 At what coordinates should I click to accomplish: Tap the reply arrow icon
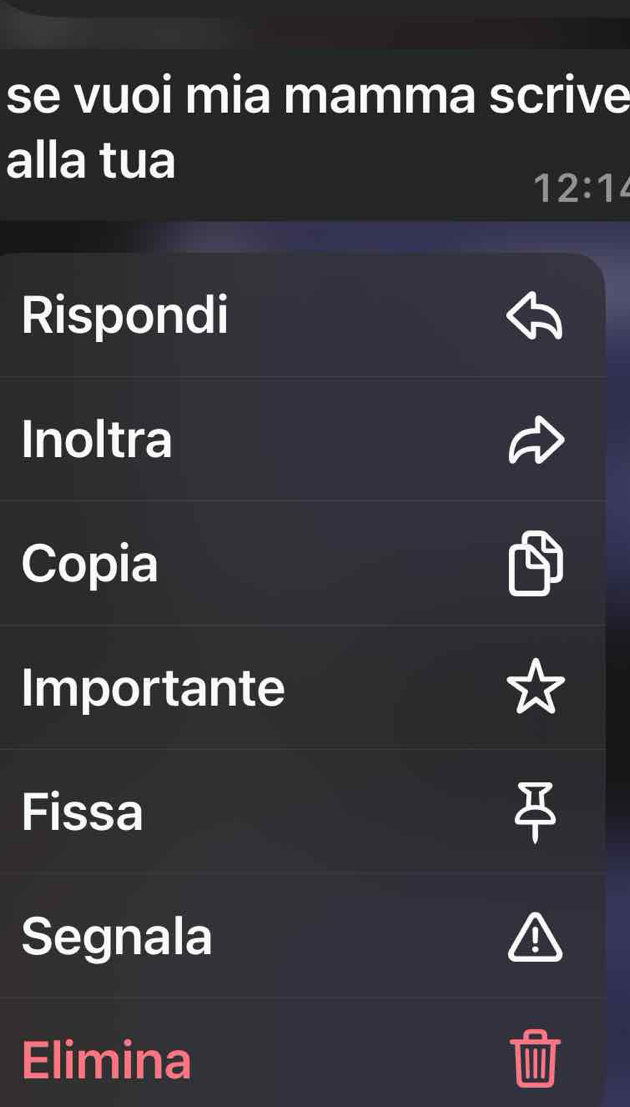[x=535, y=316]
